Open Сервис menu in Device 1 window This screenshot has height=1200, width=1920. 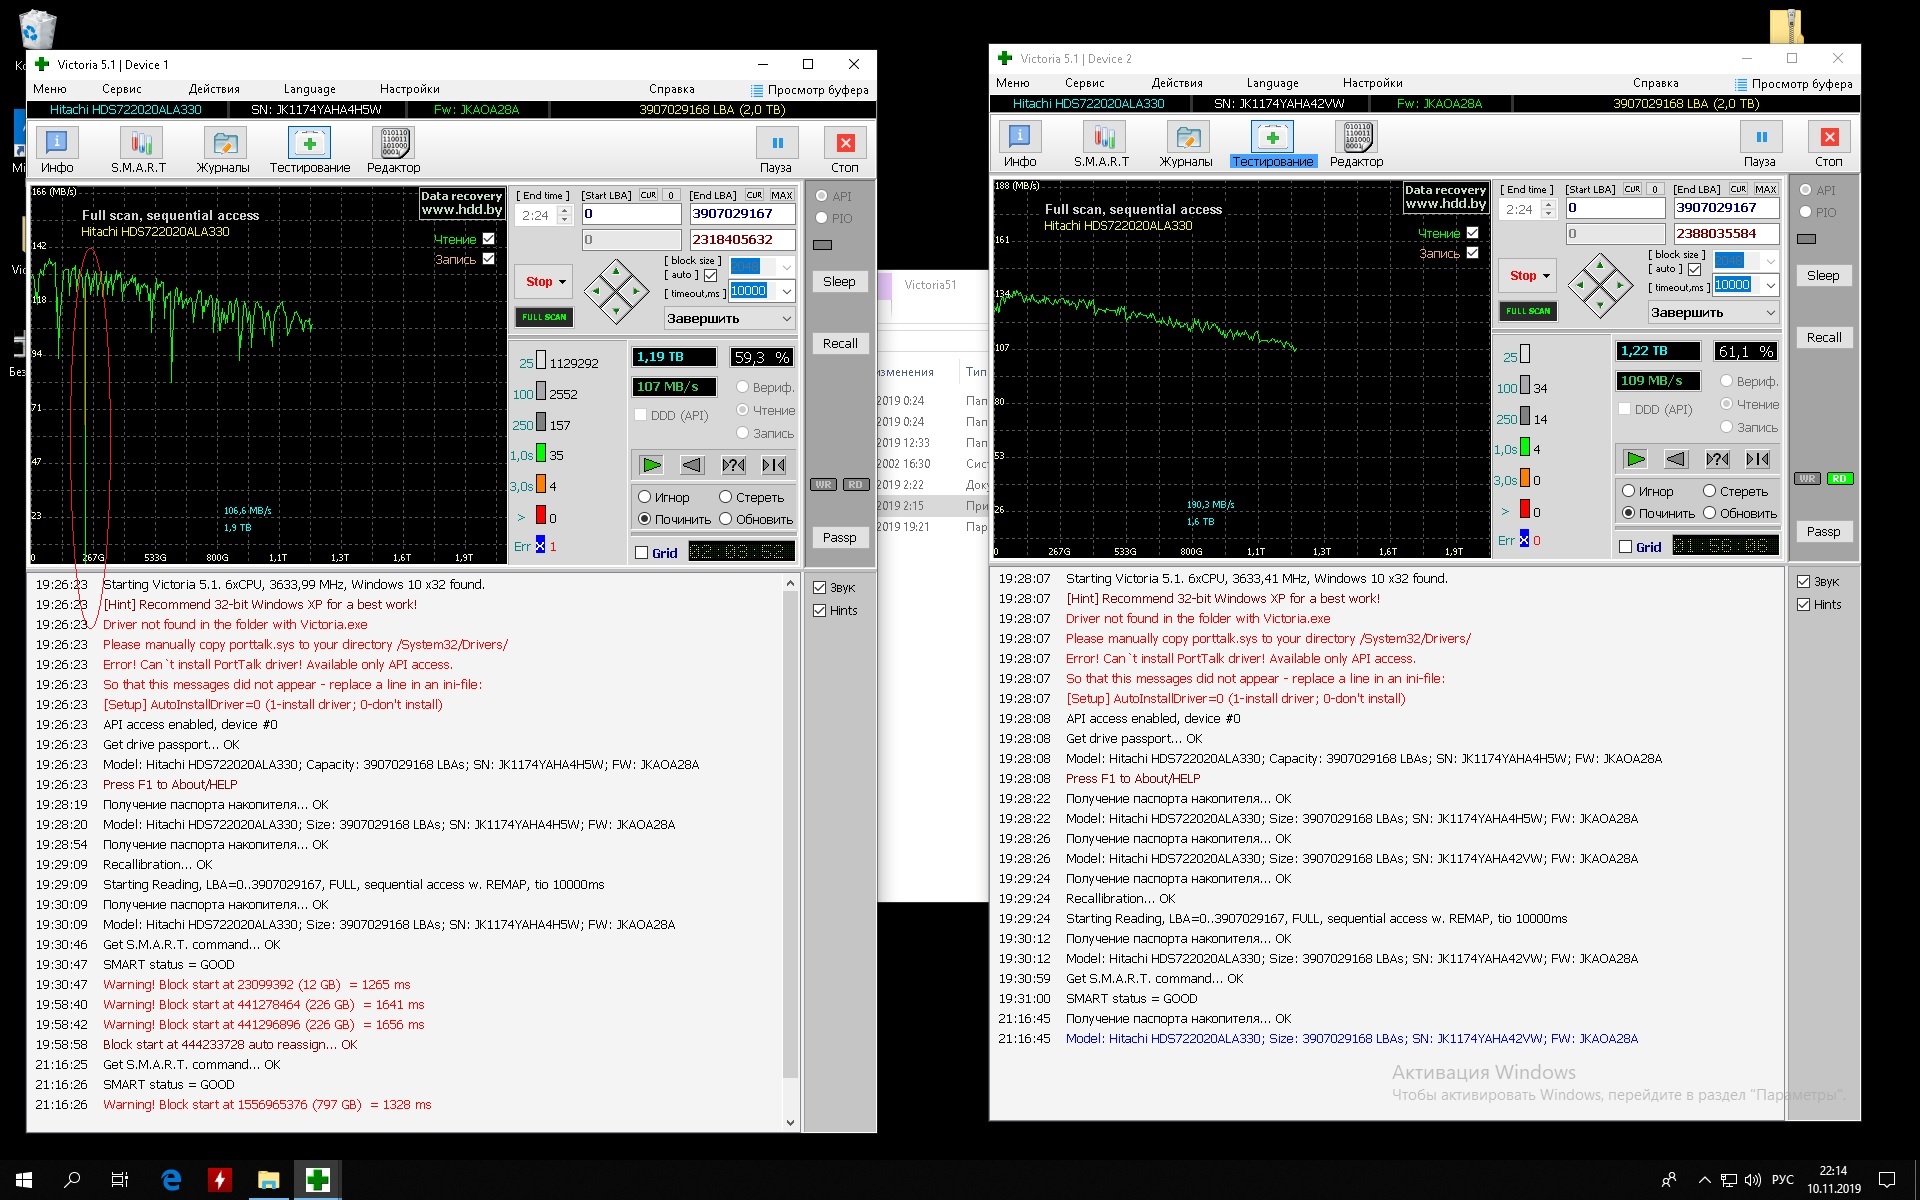pos(122,89)
